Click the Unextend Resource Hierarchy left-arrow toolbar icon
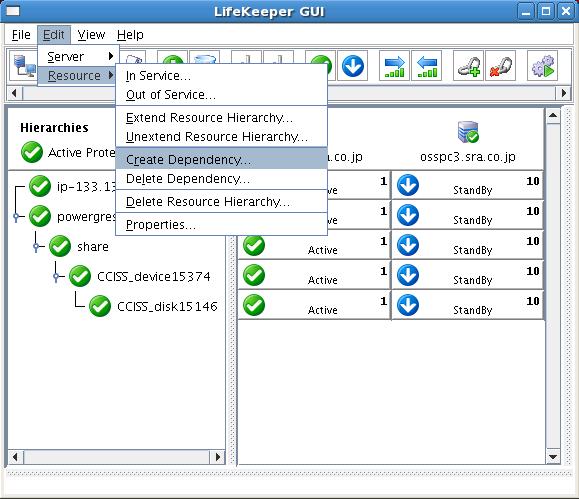Image resolution: width=579 pixels, height=499 pixels. (426, 66)
